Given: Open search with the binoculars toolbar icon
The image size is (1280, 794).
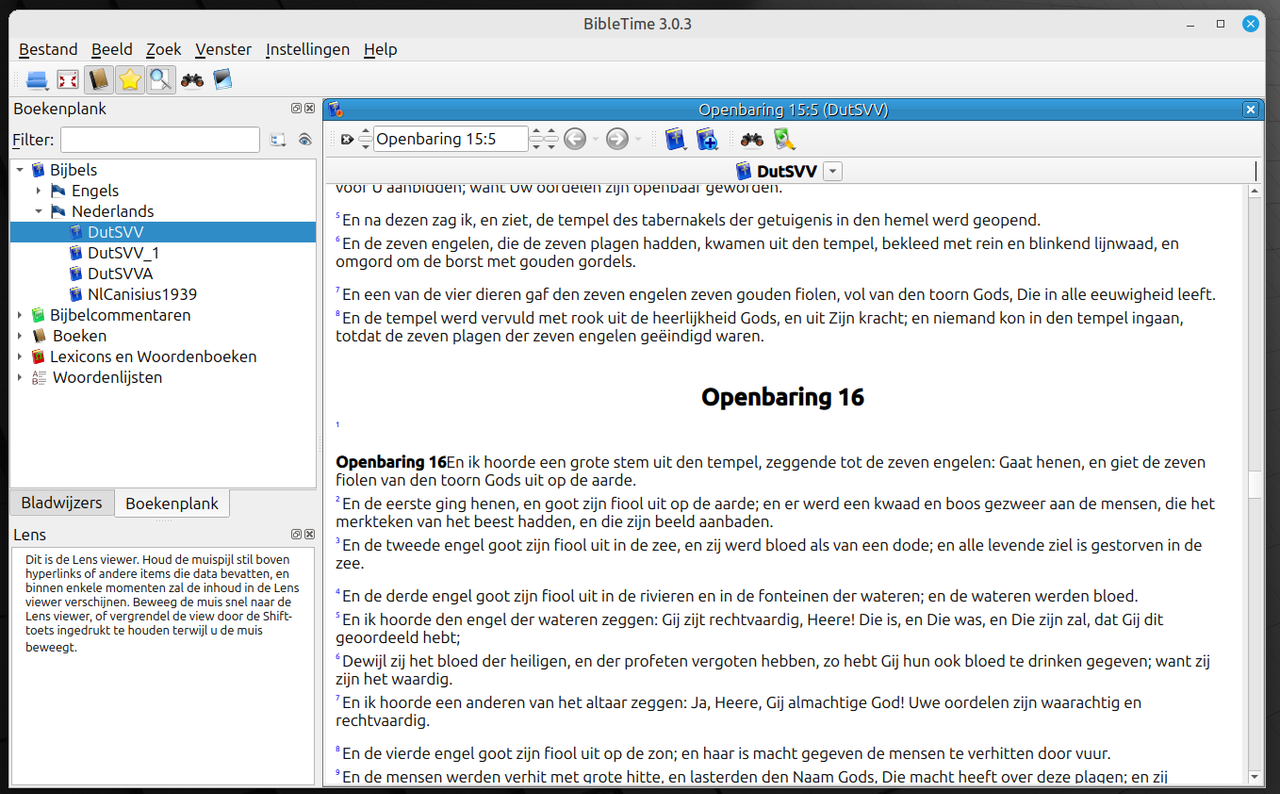Looking at the screenshot, I should pyautogui.click(x=191, y=79).
